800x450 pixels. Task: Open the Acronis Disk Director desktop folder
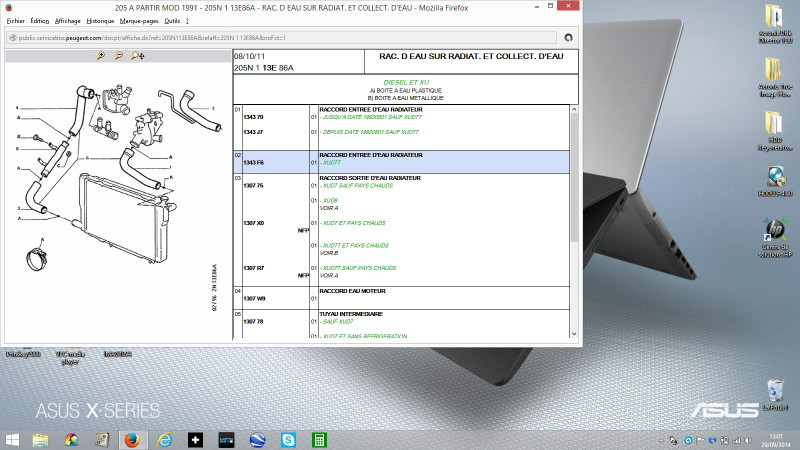(775, 24)
